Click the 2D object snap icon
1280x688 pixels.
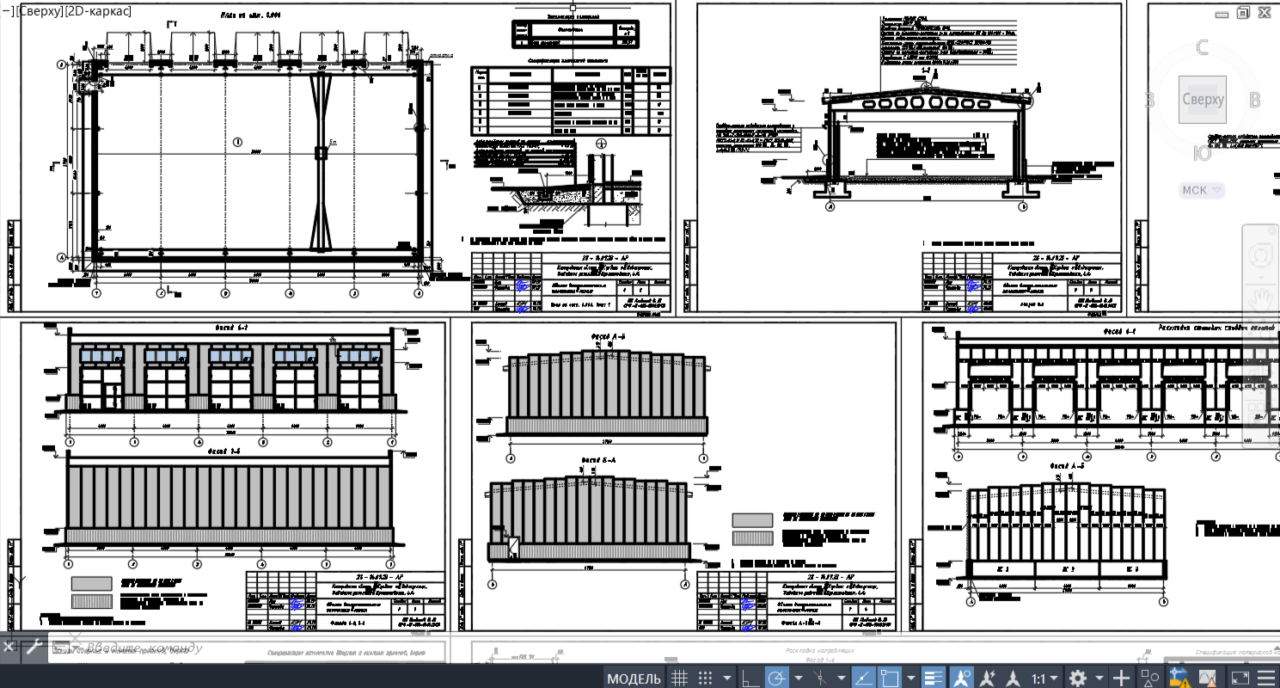click(x=889, y=678)
